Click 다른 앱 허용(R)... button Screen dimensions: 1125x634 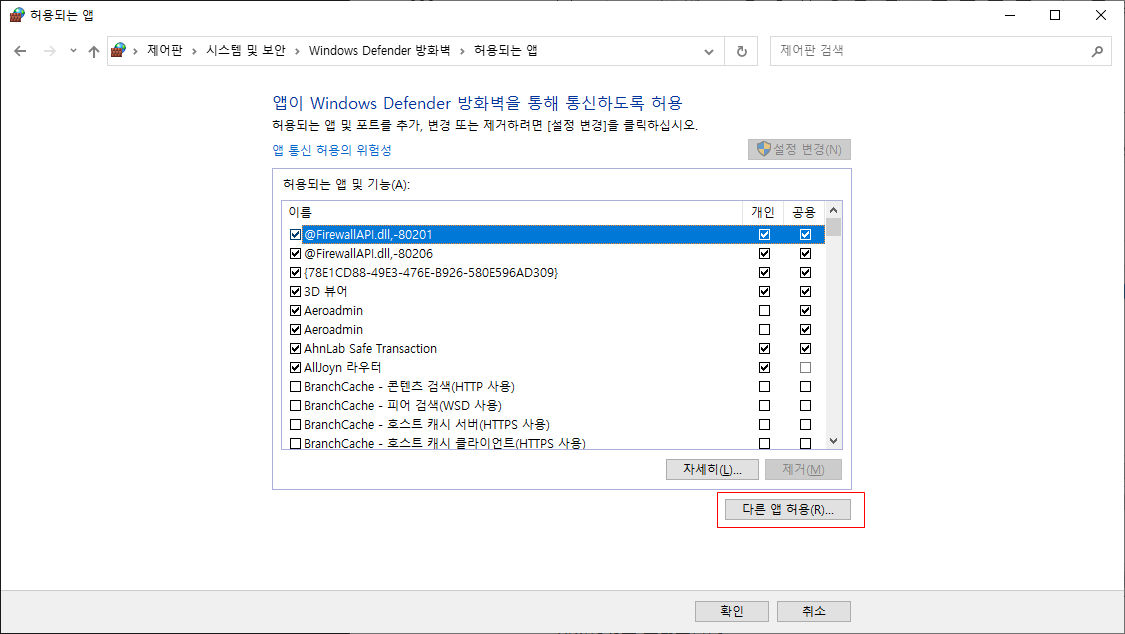[x=788, y=510]
